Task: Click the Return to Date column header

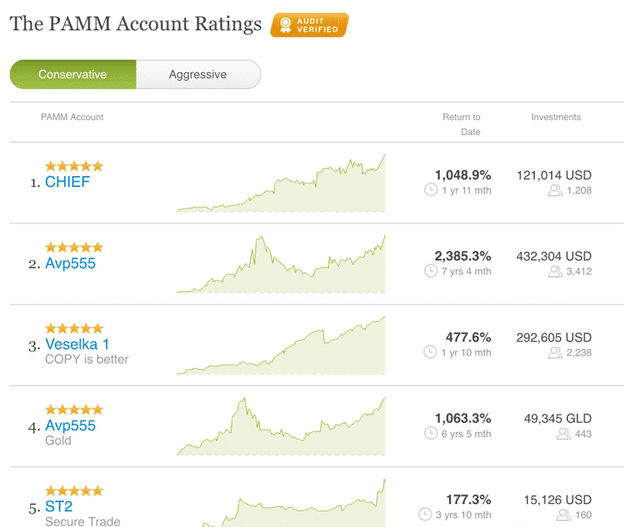Action: coord(462,124)
